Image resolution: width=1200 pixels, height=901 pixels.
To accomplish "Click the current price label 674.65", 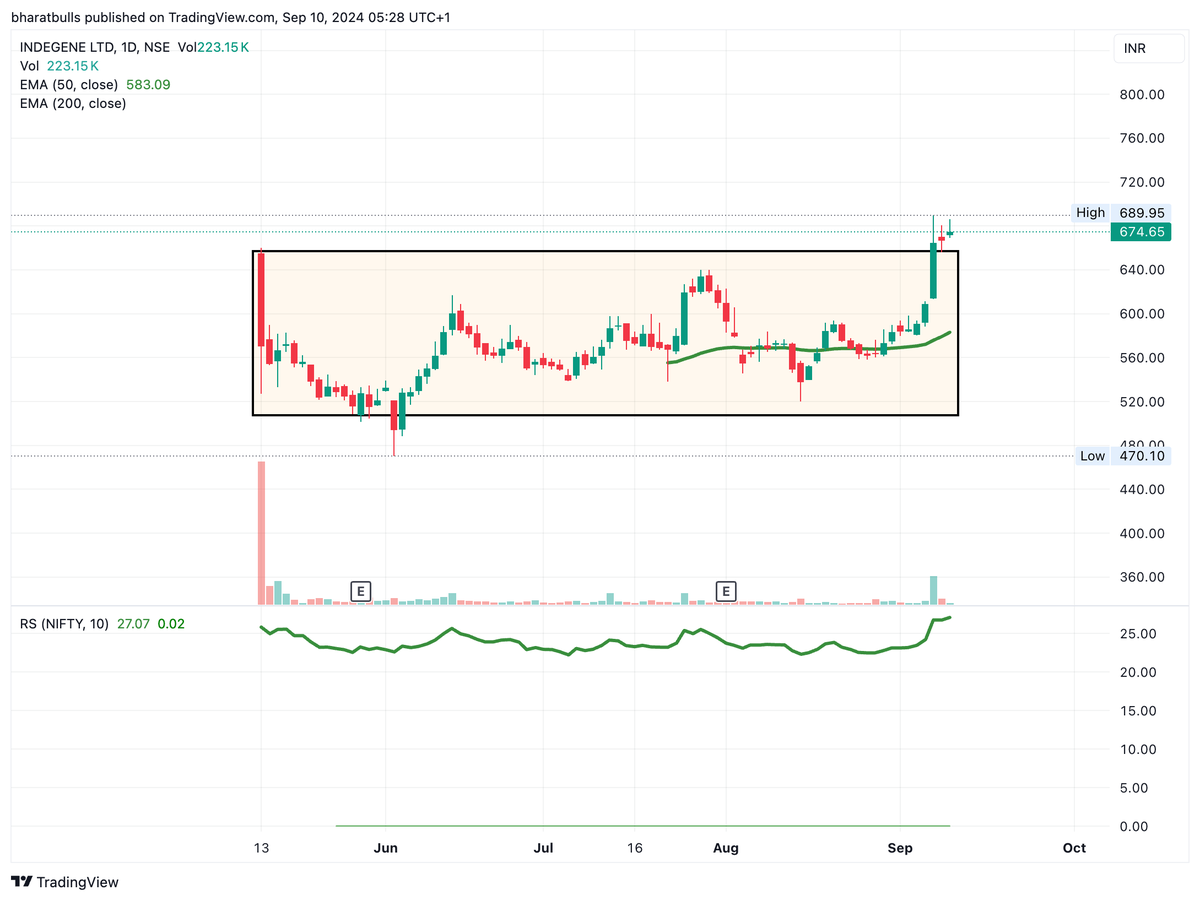I will [1141, 232].
